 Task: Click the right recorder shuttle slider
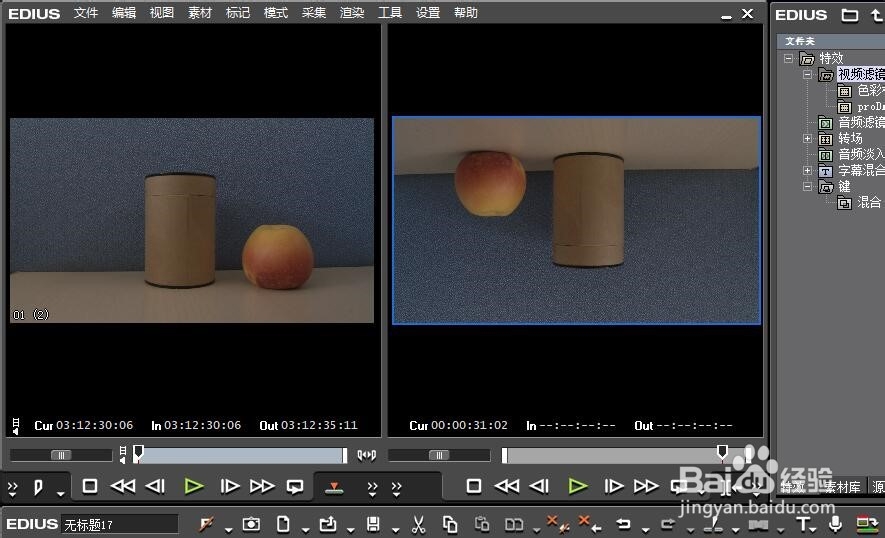(x=439, y=455)
